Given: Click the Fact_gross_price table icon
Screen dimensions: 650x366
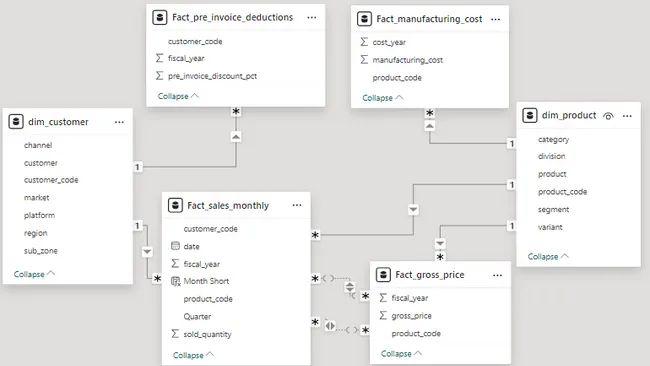Looking at the screenshot, I should point(383,274).
